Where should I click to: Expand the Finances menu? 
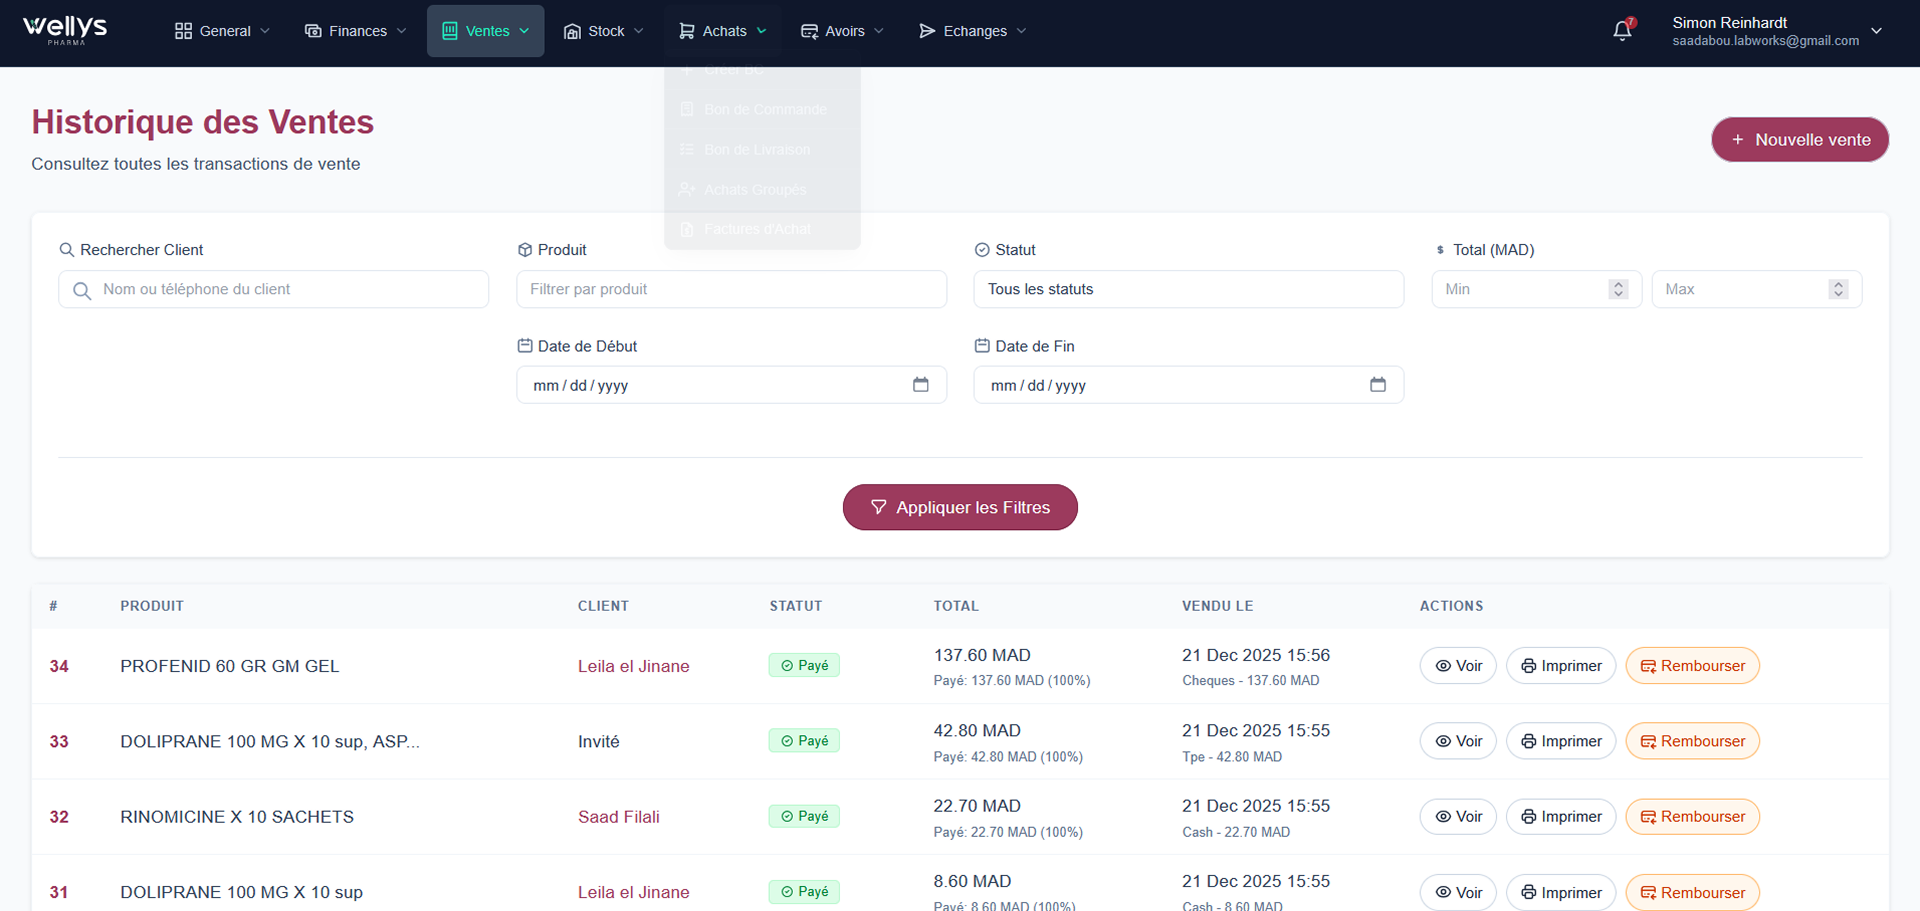(x=355, y=31)
